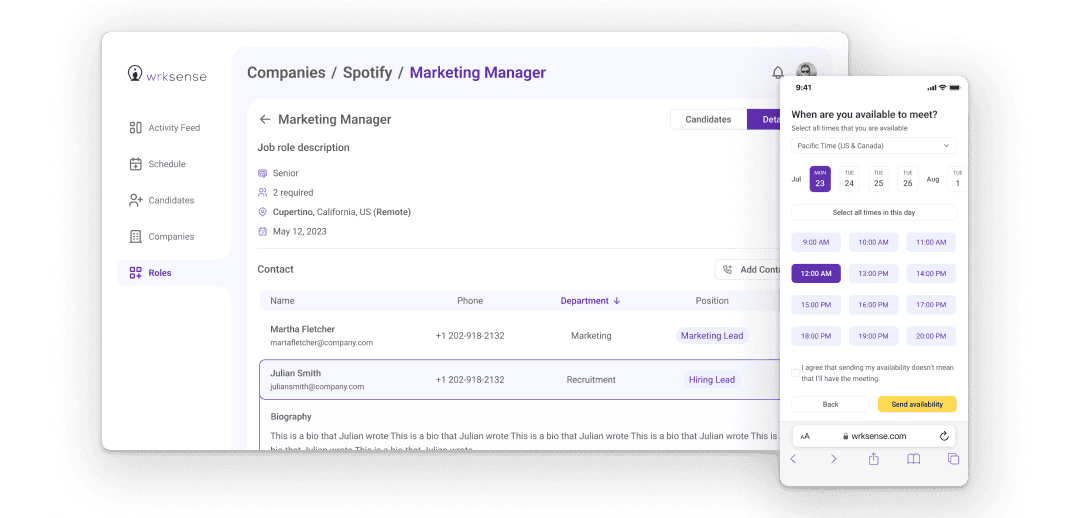Click the Add Contact button
This screenshot has width=1068, height=518.
(747, 270)
